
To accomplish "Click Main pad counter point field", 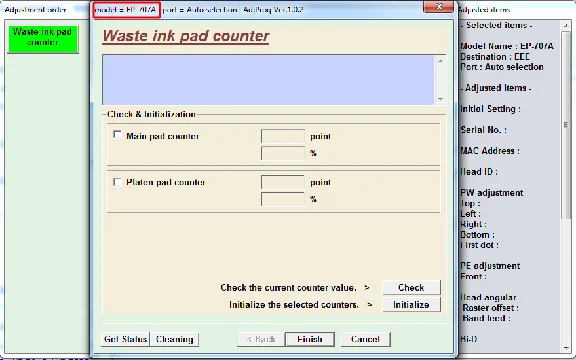I will coord(283,136).
